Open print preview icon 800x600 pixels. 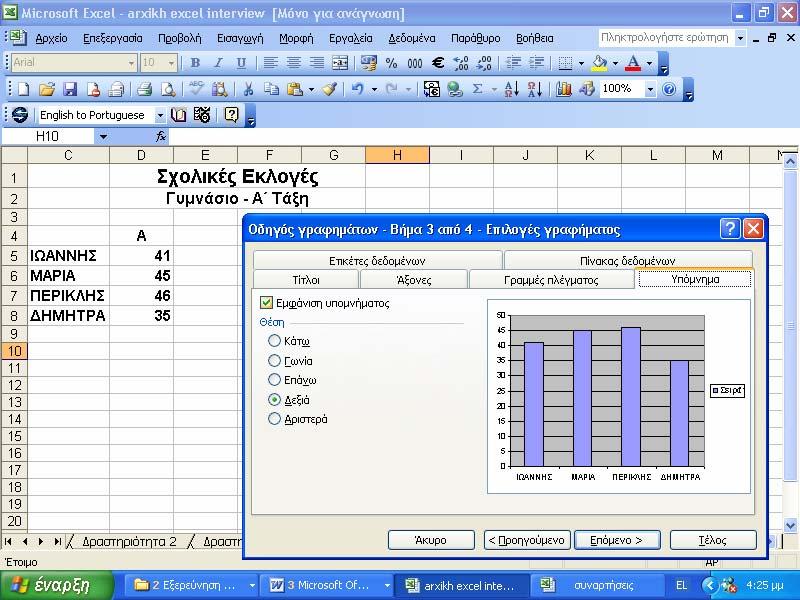[x=168, y=89]
